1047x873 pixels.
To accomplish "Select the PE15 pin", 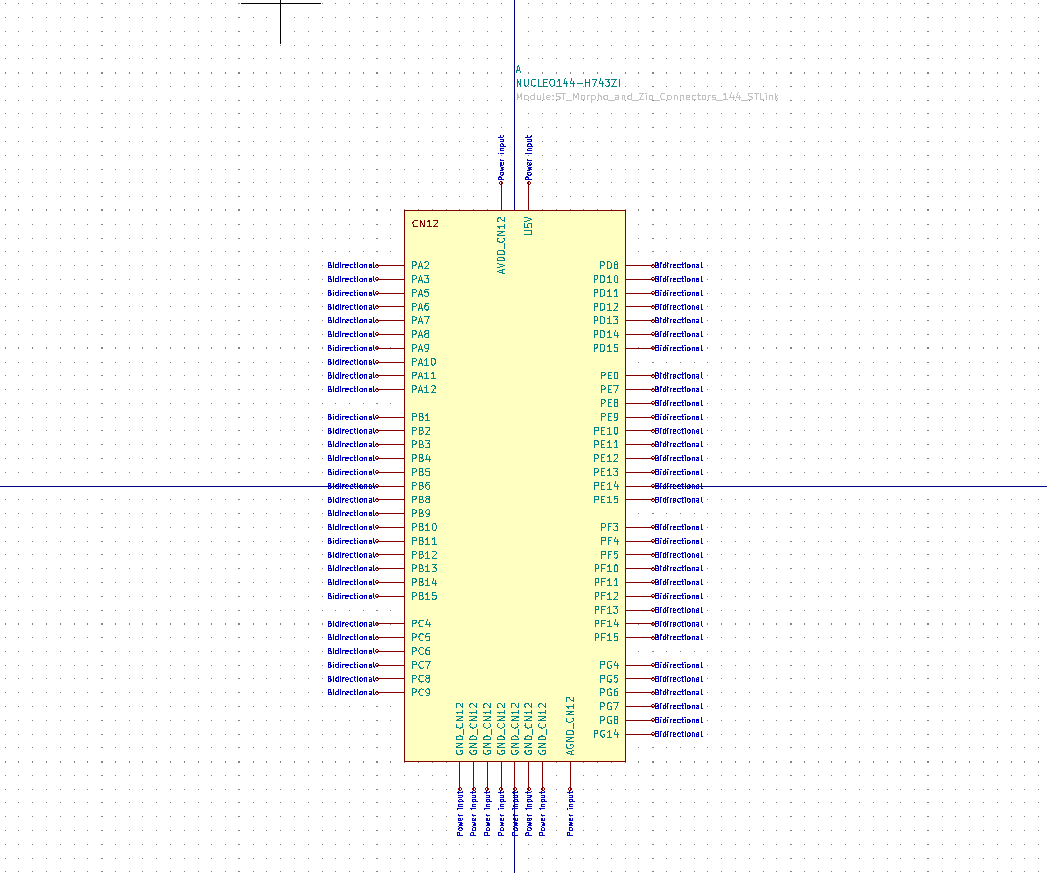I will 607,499.
